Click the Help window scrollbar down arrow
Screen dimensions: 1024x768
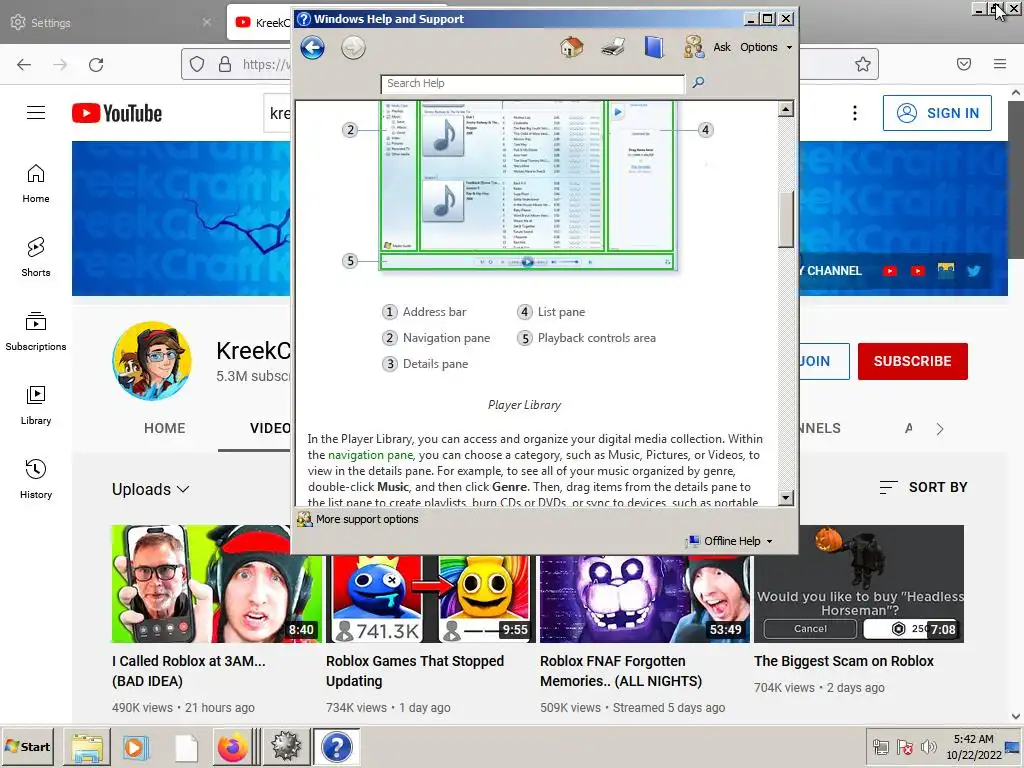786,498
